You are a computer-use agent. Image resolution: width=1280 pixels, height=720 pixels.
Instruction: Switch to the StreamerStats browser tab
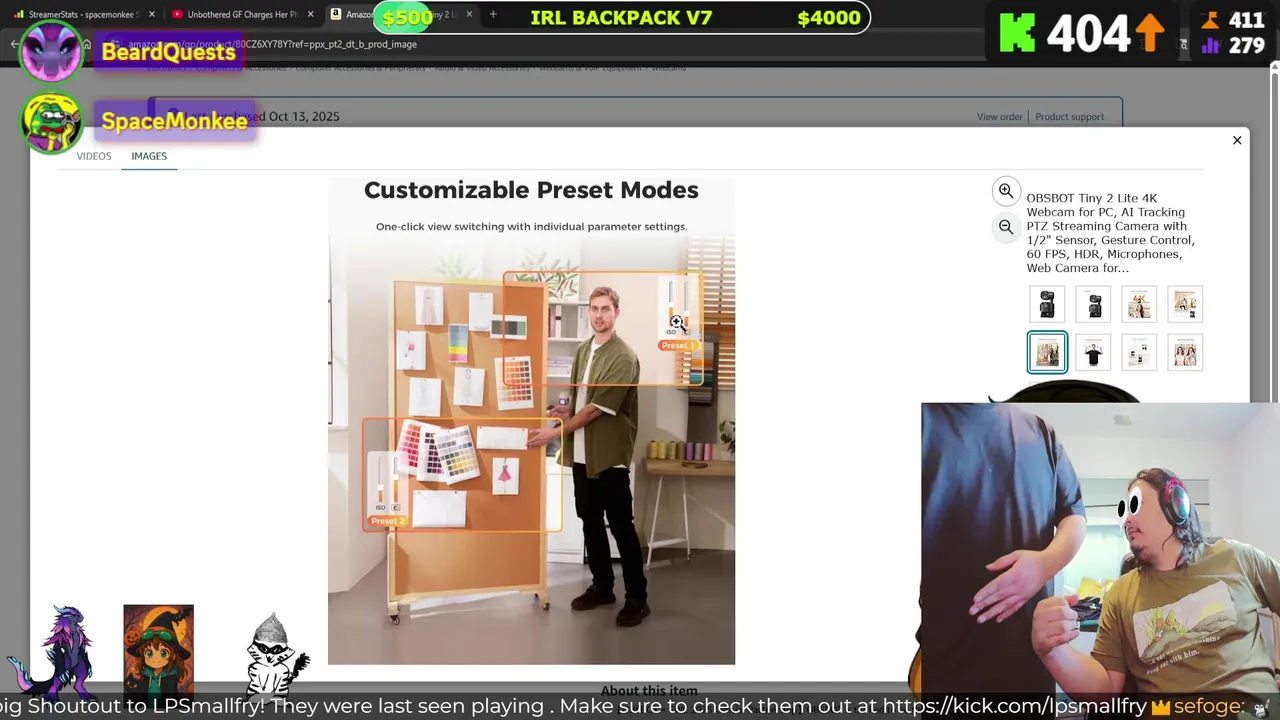(x=84, y=14)
